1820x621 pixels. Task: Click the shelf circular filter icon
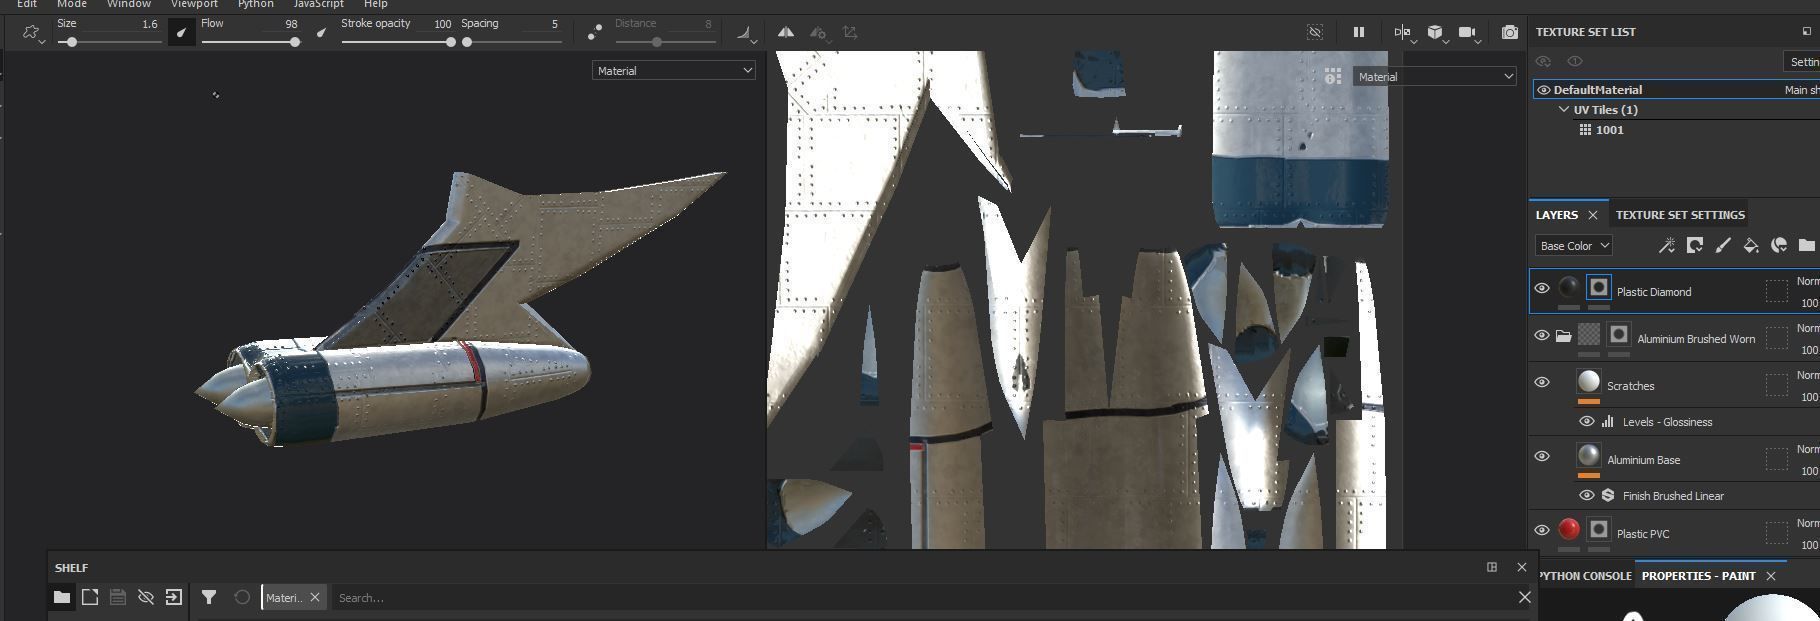point(242,597)
